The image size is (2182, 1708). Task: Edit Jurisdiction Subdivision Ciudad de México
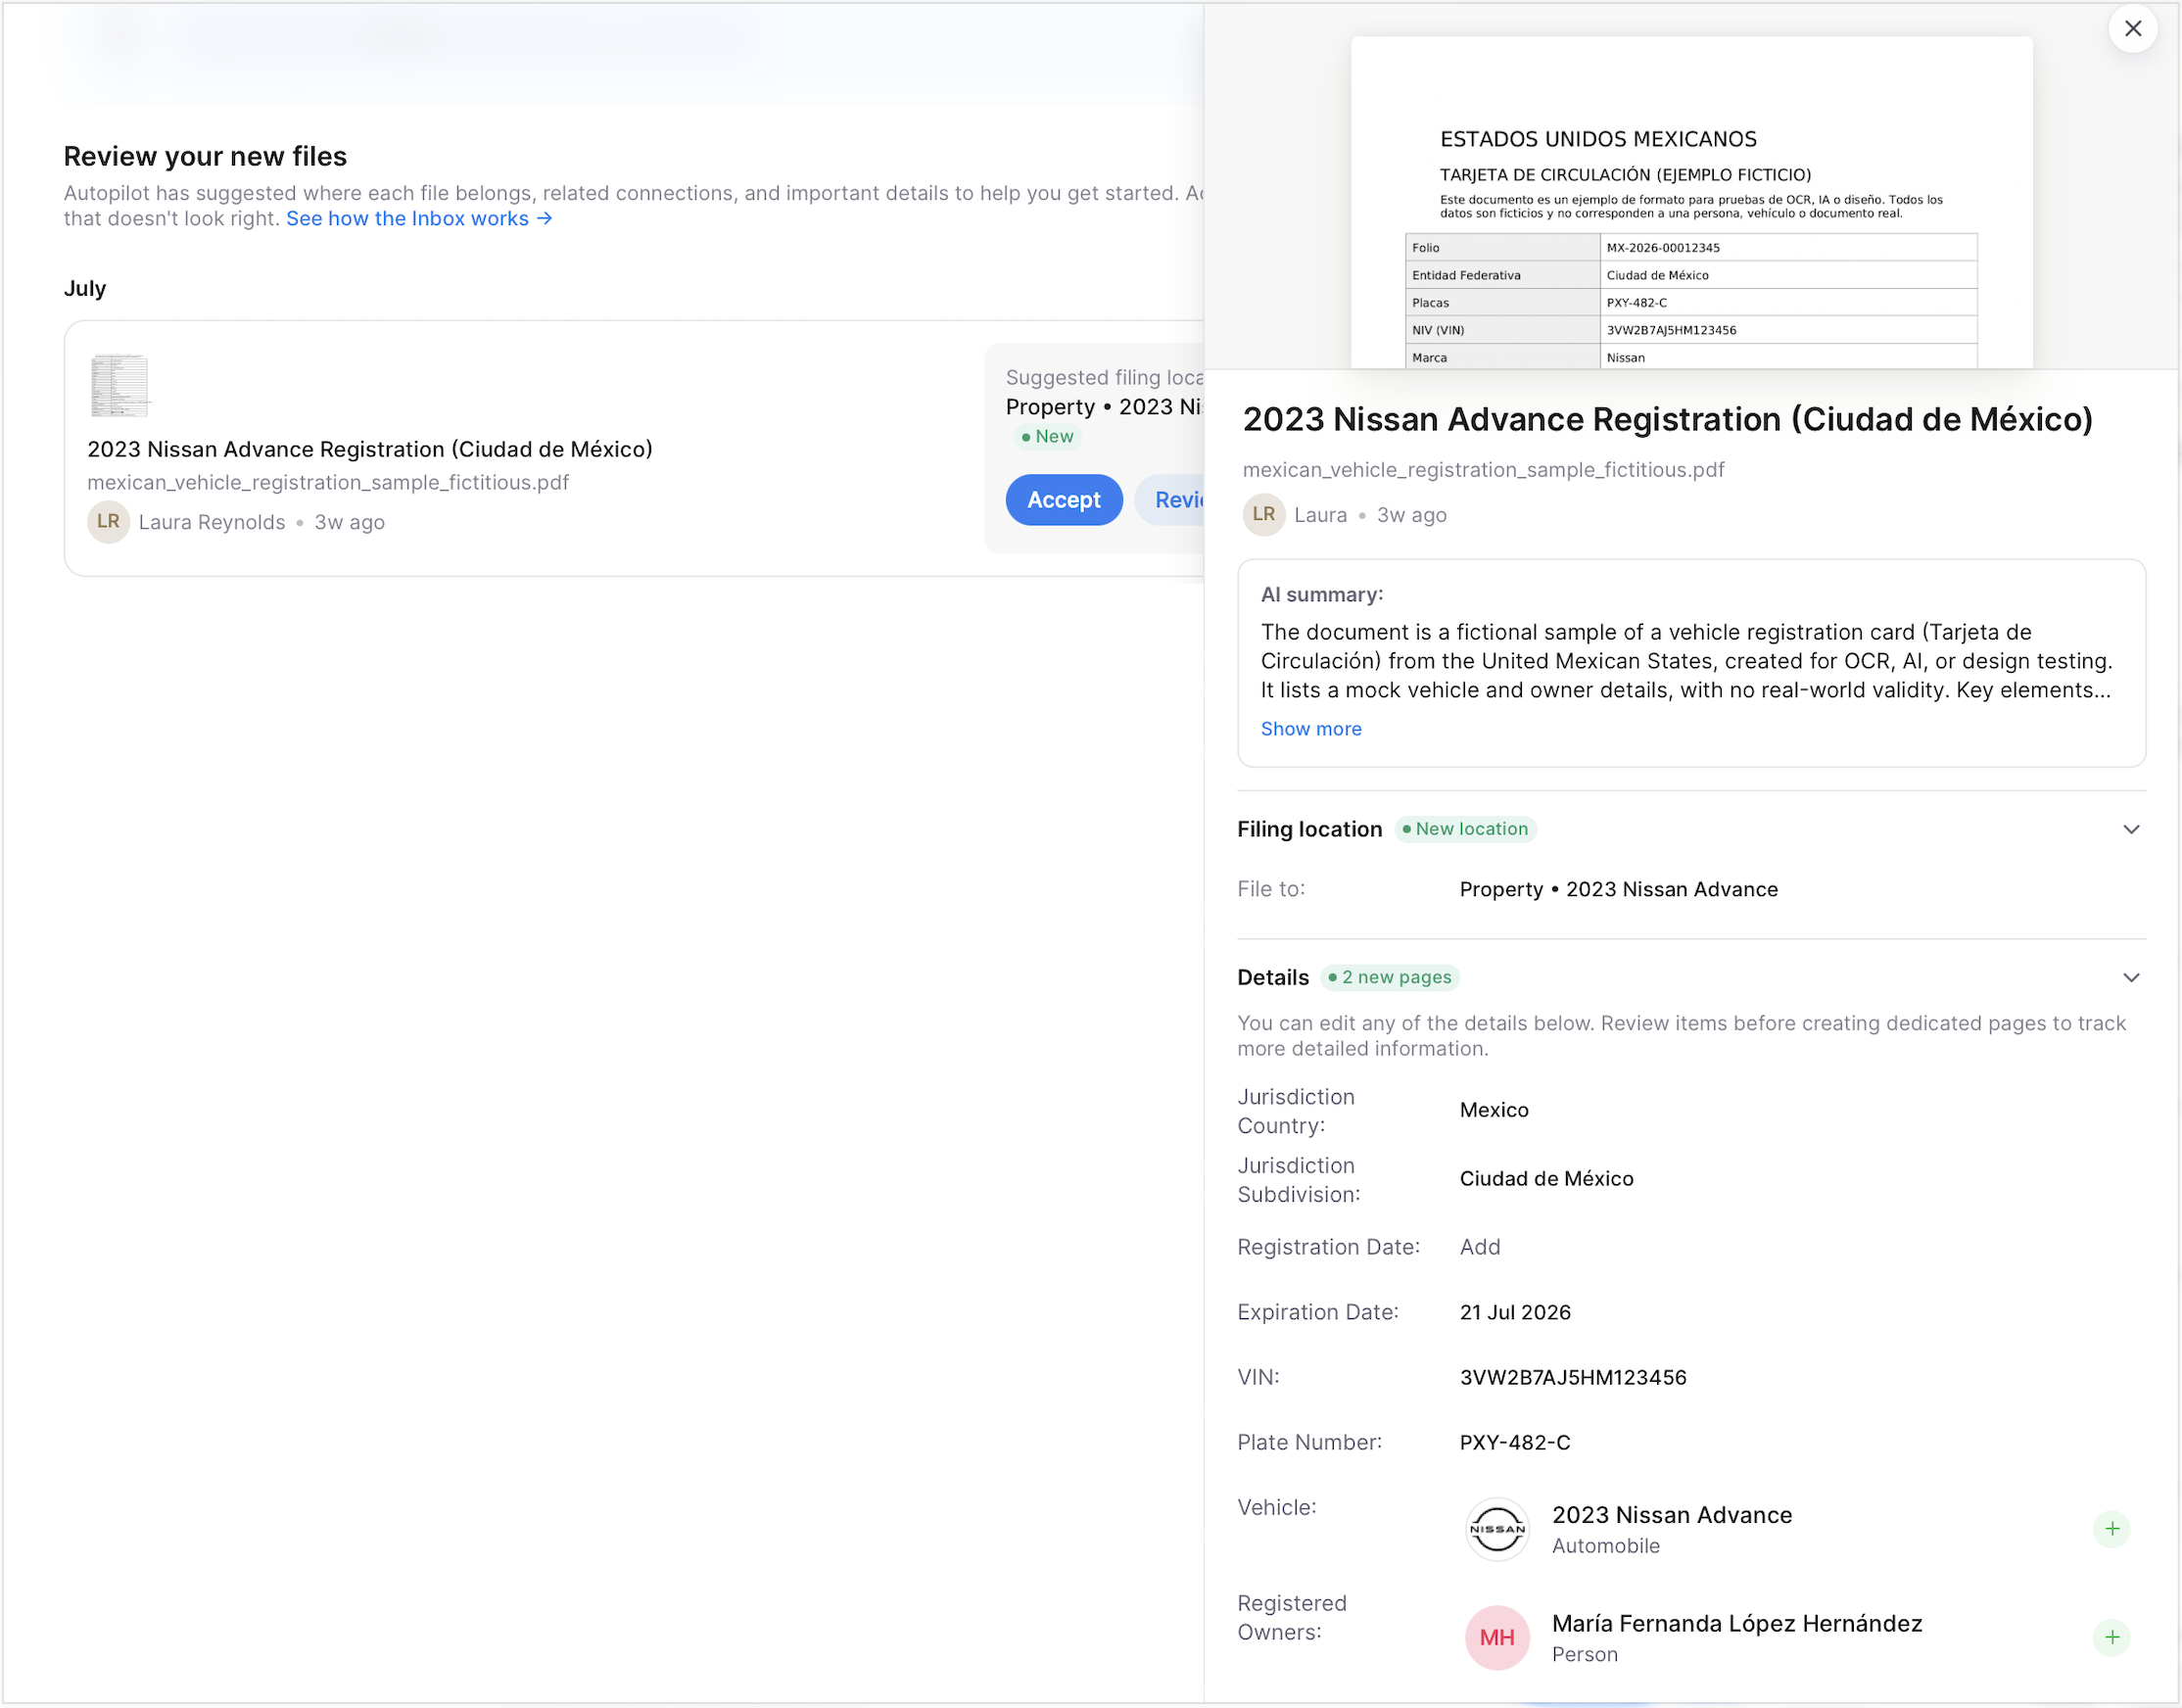click(1546, 1179)
